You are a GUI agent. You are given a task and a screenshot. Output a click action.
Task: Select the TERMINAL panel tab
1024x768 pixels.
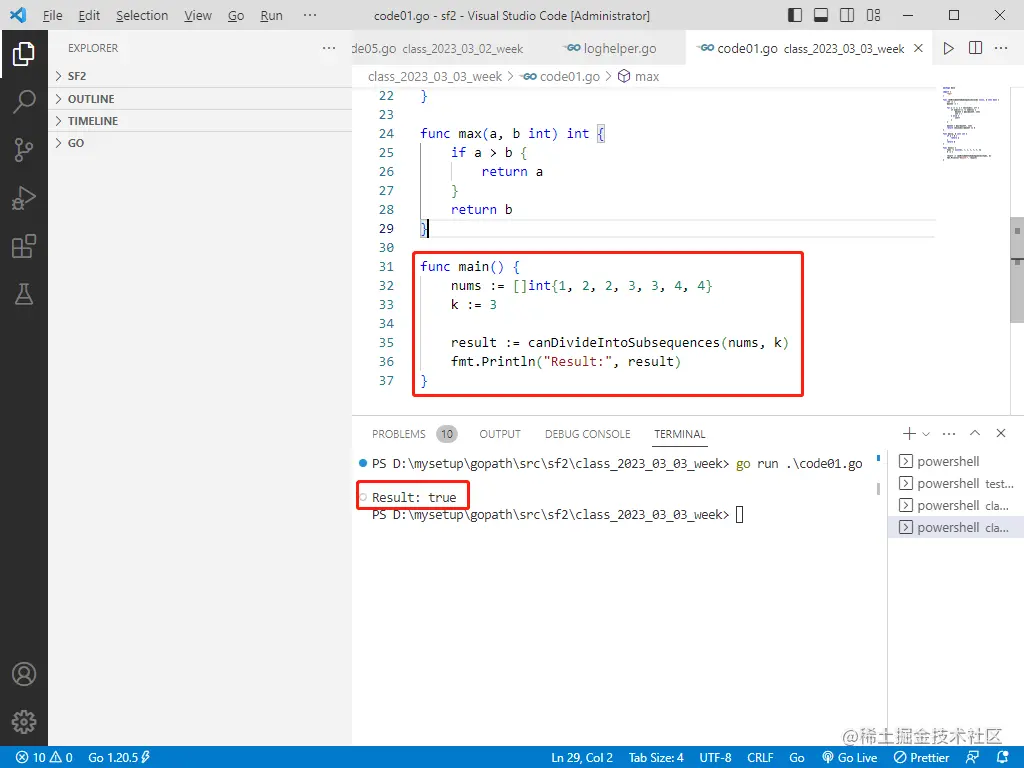pyautogui.click(x=679, y=434)
